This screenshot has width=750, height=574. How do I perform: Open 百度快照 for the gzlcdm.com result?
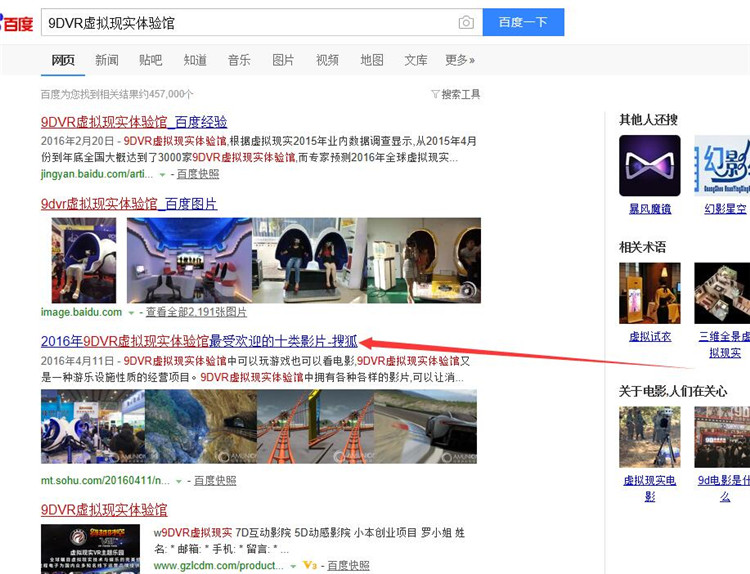348,565
